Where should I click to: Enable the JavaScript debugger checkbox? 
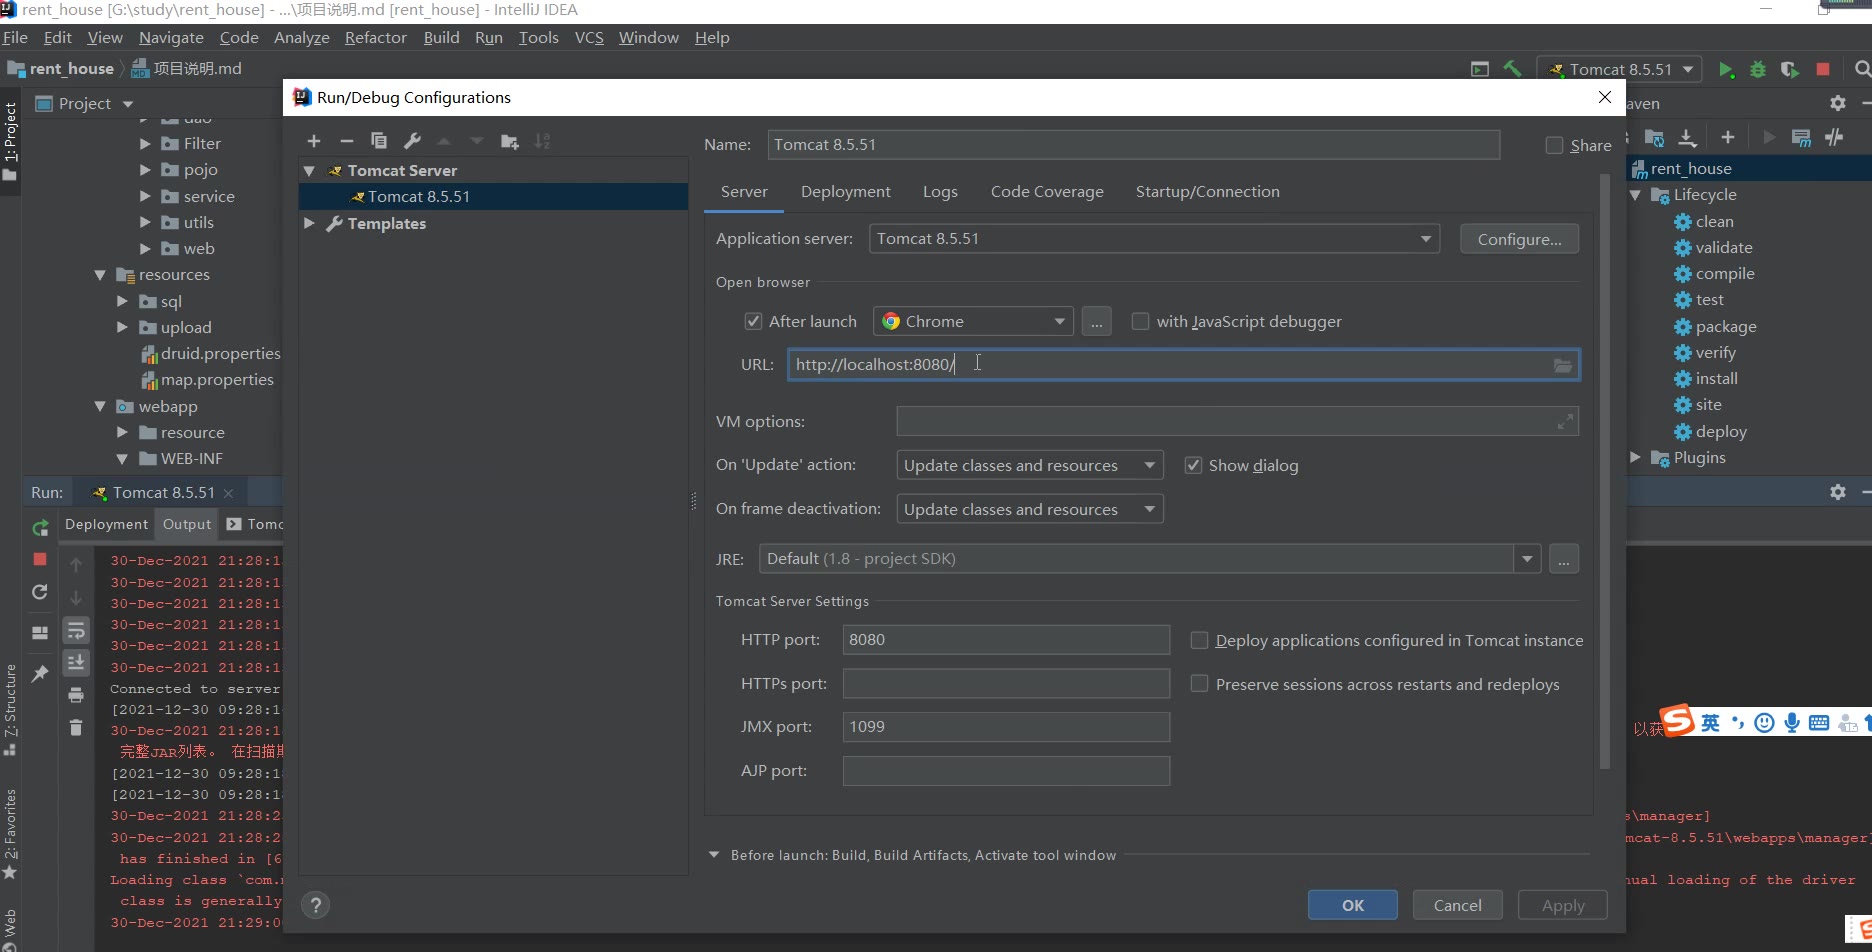[x=1140, y=321]
